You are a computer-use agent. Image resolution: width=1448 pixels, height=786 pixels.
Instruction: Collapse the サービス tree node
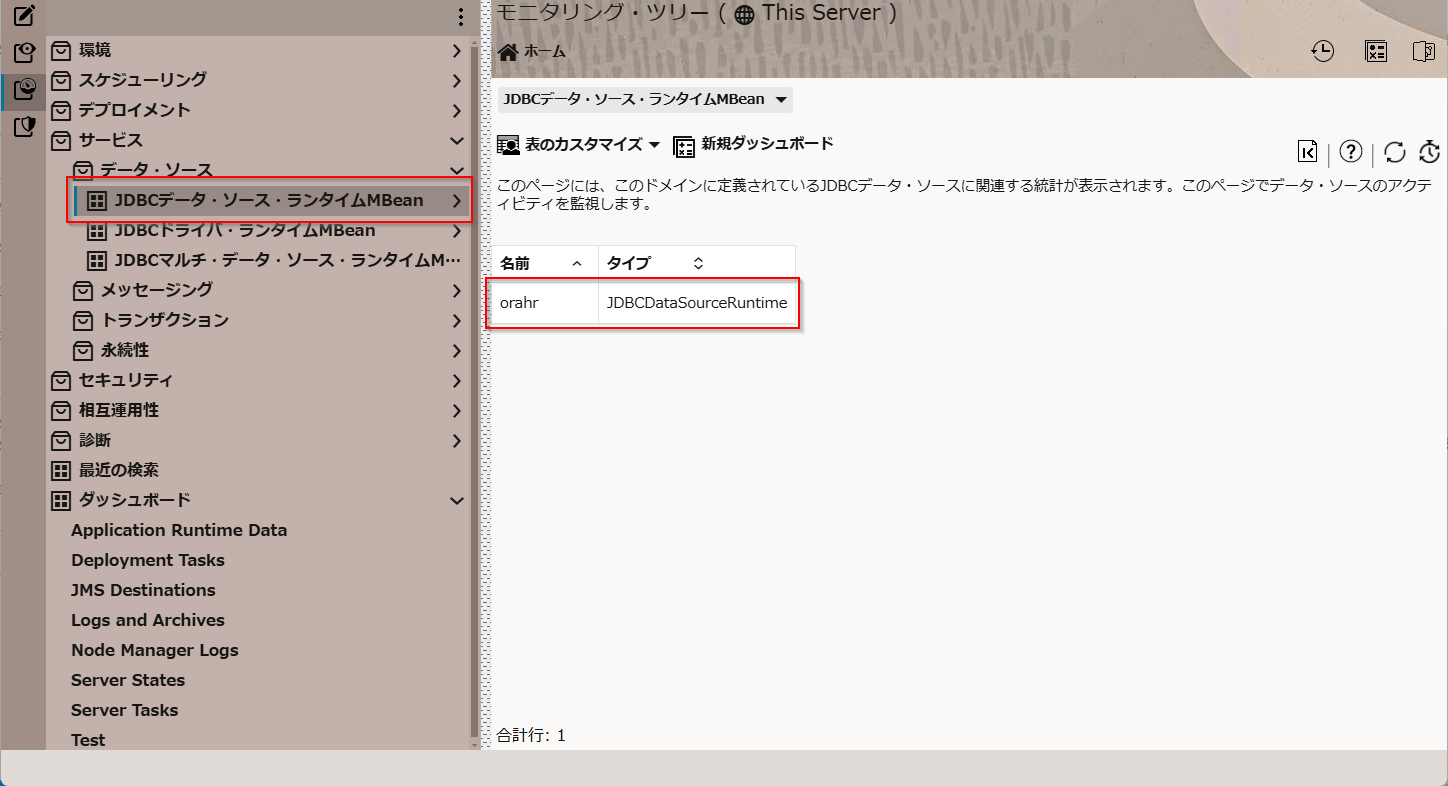point(456,140)
